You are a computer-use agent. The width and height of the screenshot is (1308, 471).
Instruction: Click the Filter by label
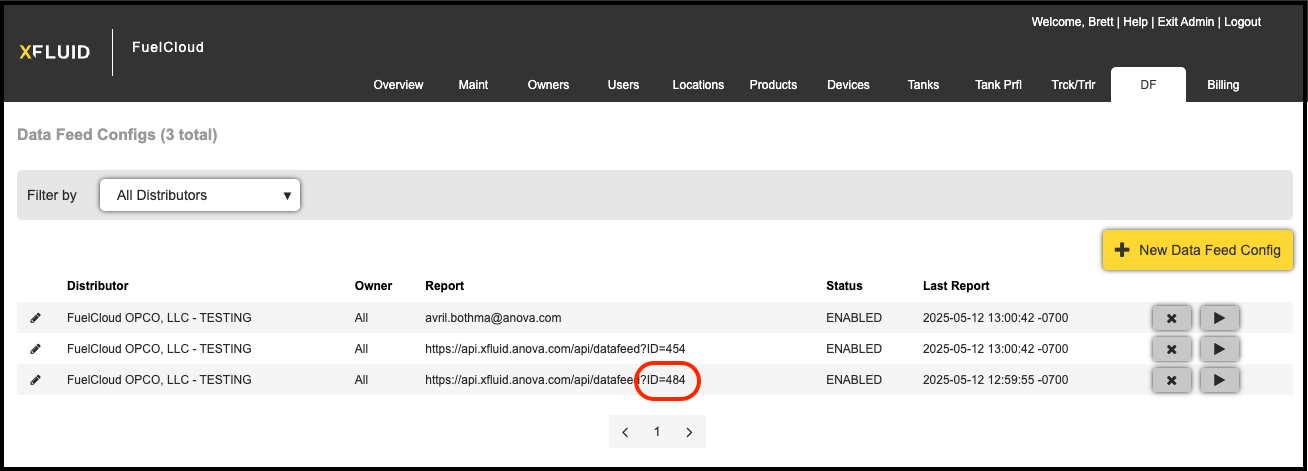click(52, 195)
